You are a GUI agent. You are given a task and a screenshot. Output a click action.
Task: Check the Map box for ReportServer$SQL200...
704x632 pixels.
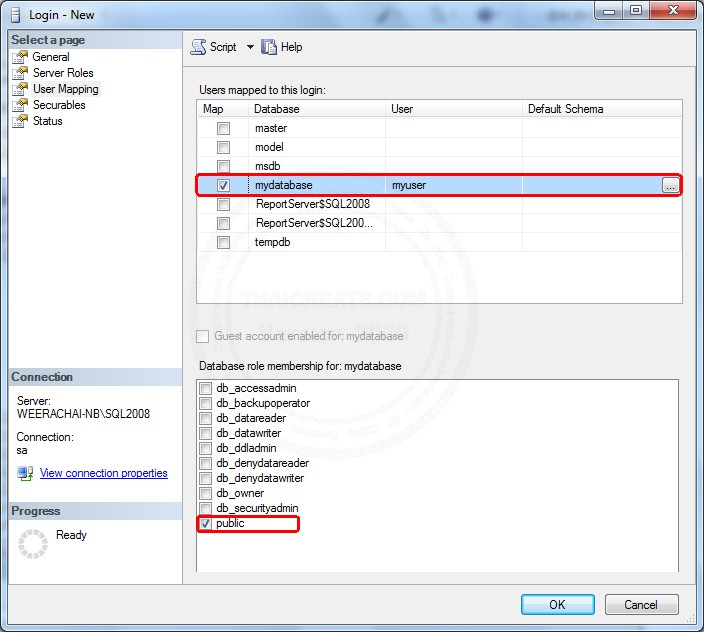[x=223, y=223]
